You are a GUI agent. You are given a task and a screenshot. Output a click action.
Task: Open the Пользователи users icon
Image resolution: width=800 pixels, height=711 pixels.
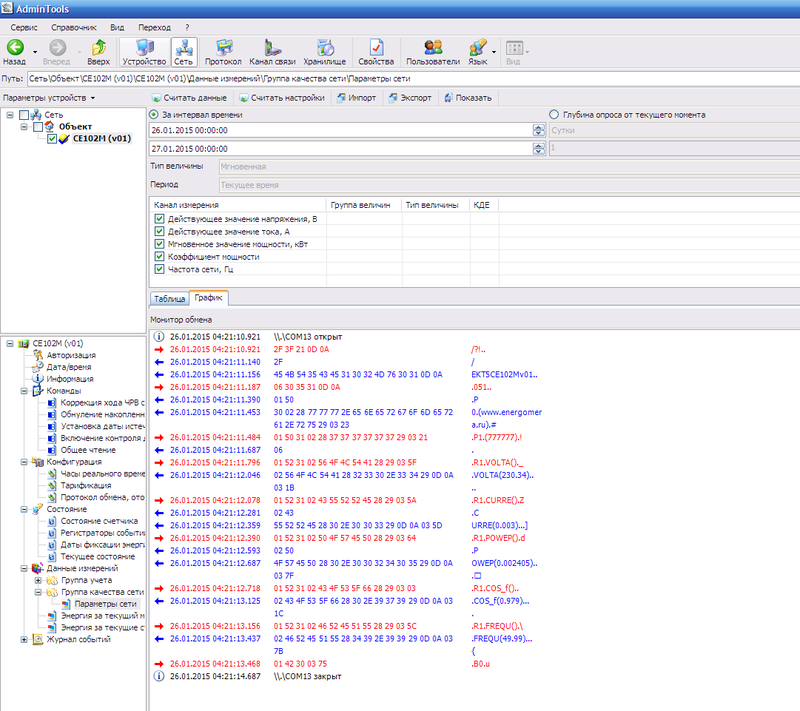pos(433,47)
